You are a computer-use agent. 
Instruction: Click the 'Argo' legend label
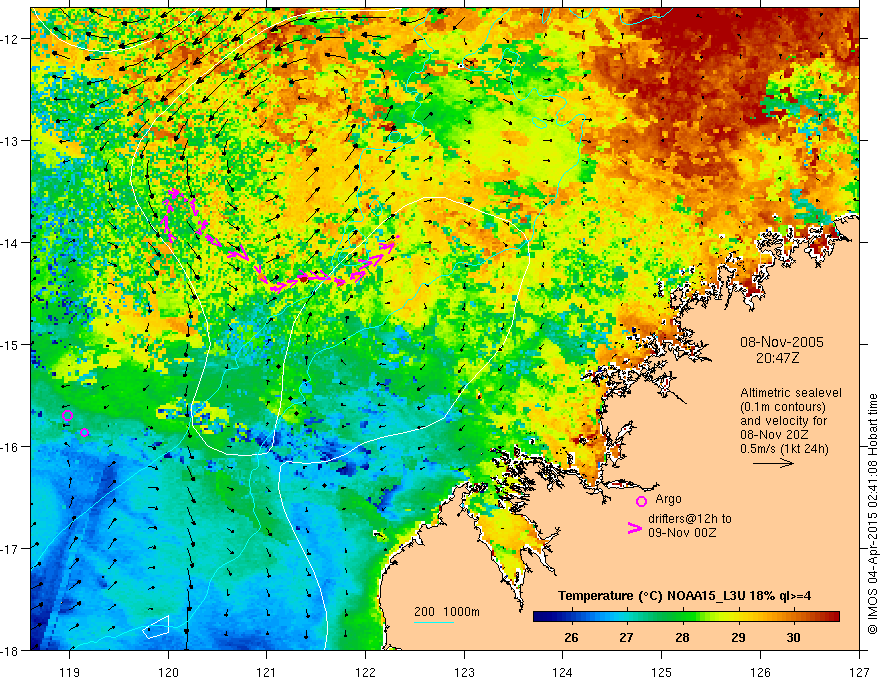[668, 499]
